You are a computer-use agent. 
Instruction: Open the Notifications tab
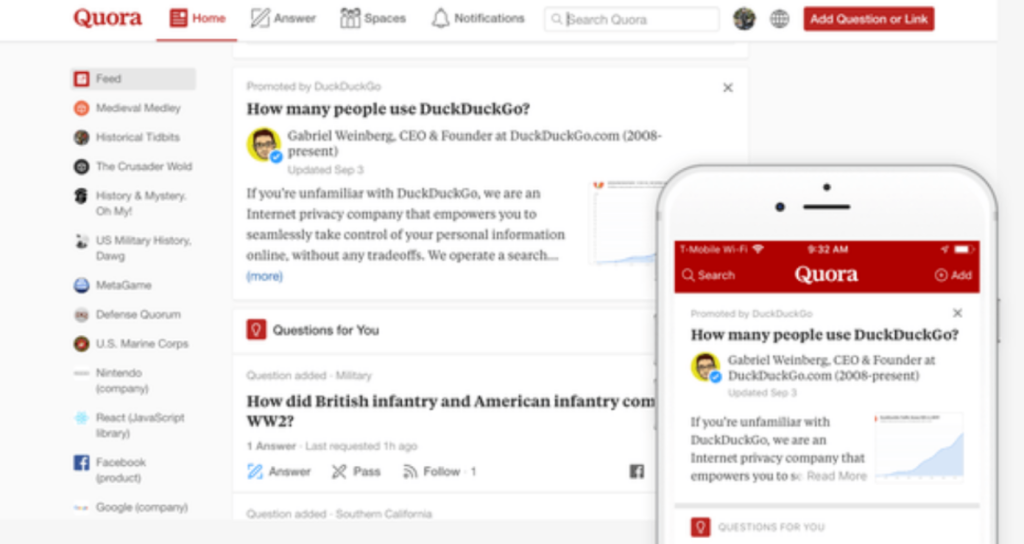point(478,18)
